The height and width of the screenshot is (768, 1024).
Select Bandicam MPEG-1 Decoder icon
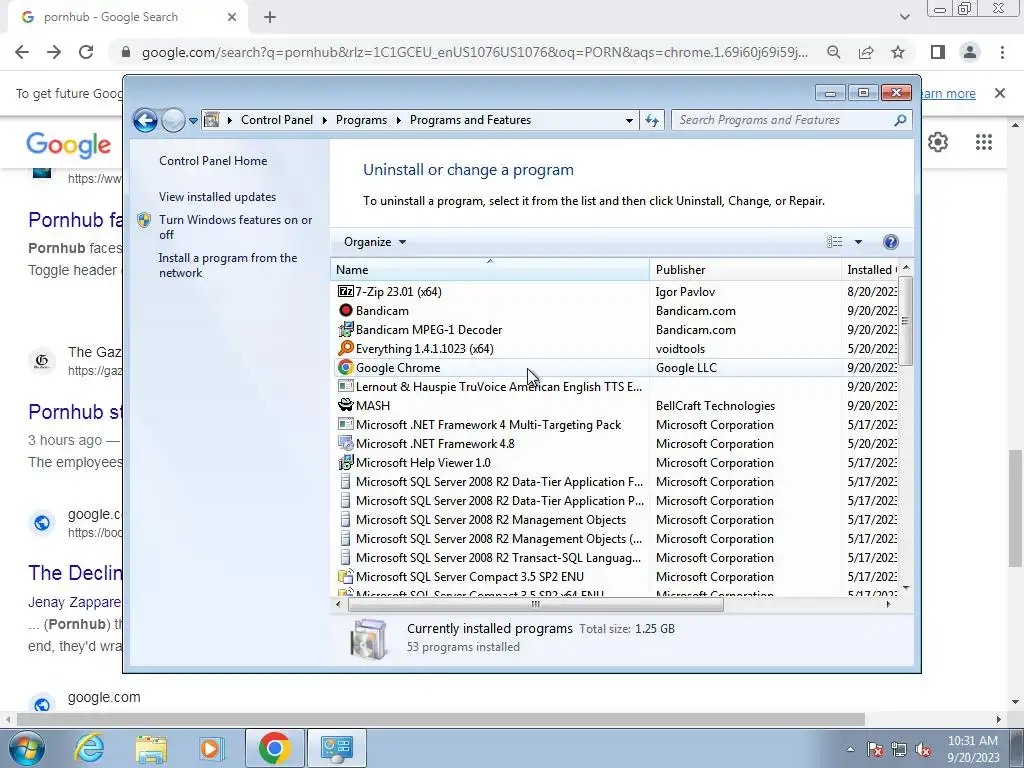click(345, 329)
